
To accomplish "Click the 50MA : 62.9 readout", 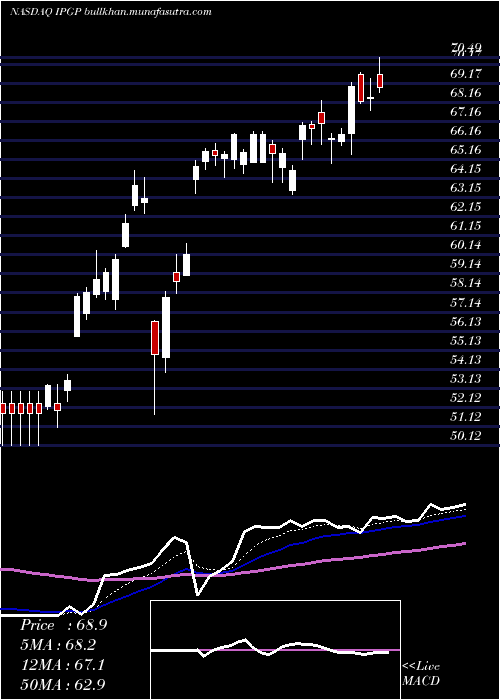I will pyautogui.click(x=63, y=684).
